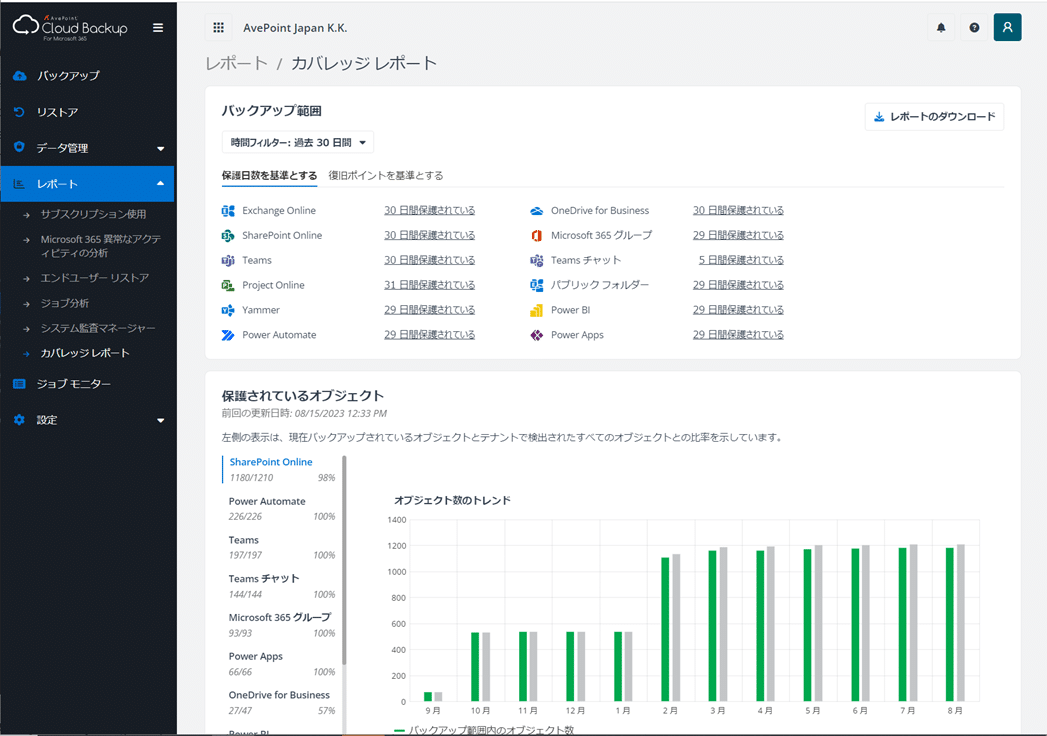Click the protected objects list scrollbar

click(345, 560)
